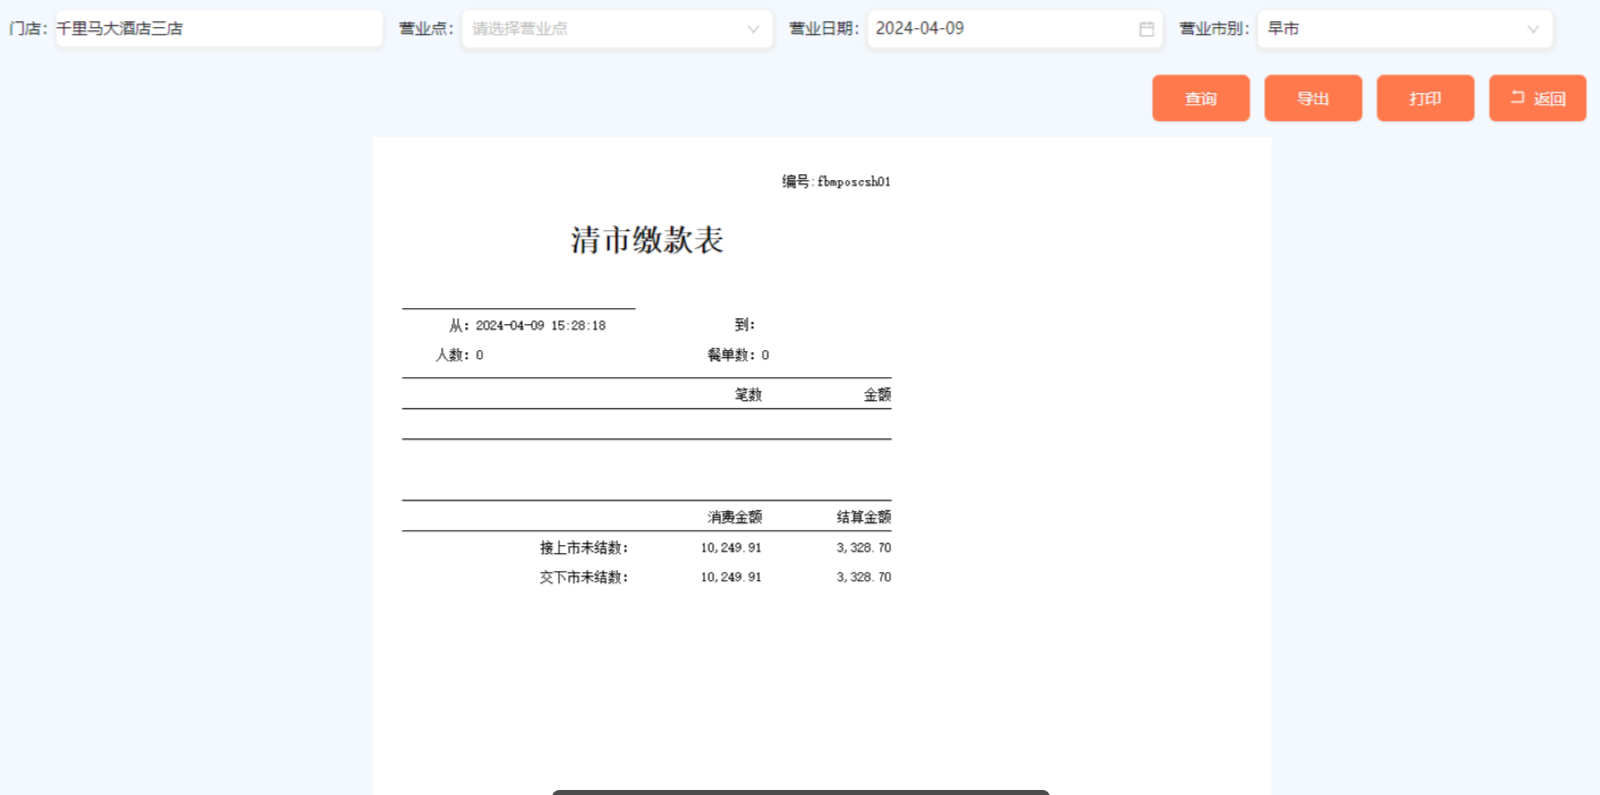1600x795 pixels.
Task: Click the 营业日期 field showing 2024-04-09
Action: [x=1000, y=29]
